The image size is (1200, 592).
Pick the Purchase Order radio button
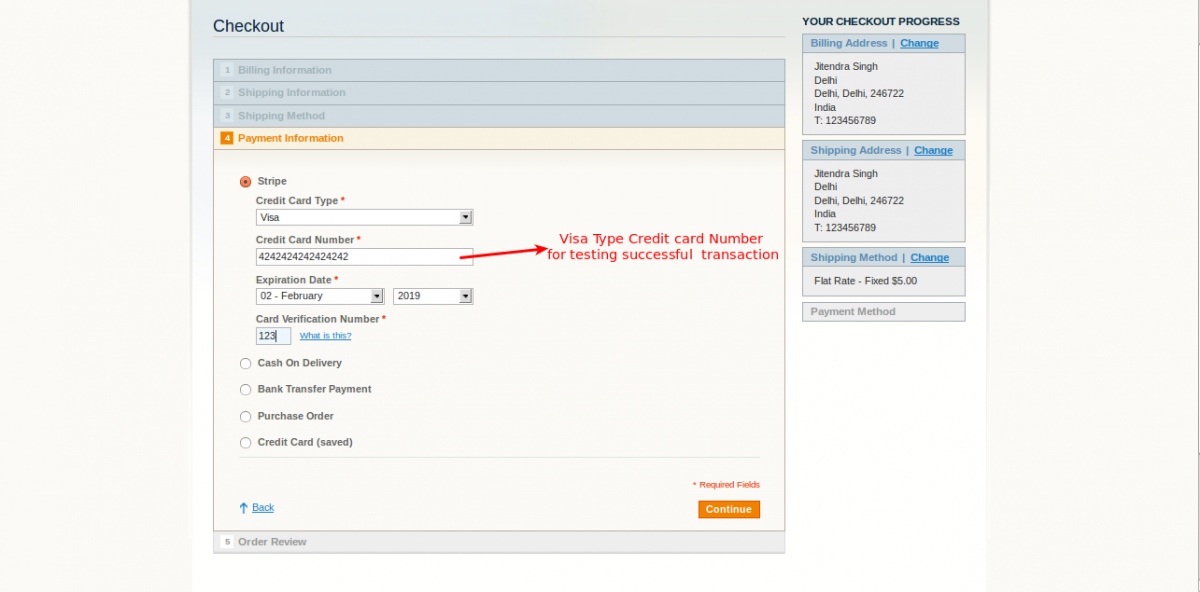[246, 417]
